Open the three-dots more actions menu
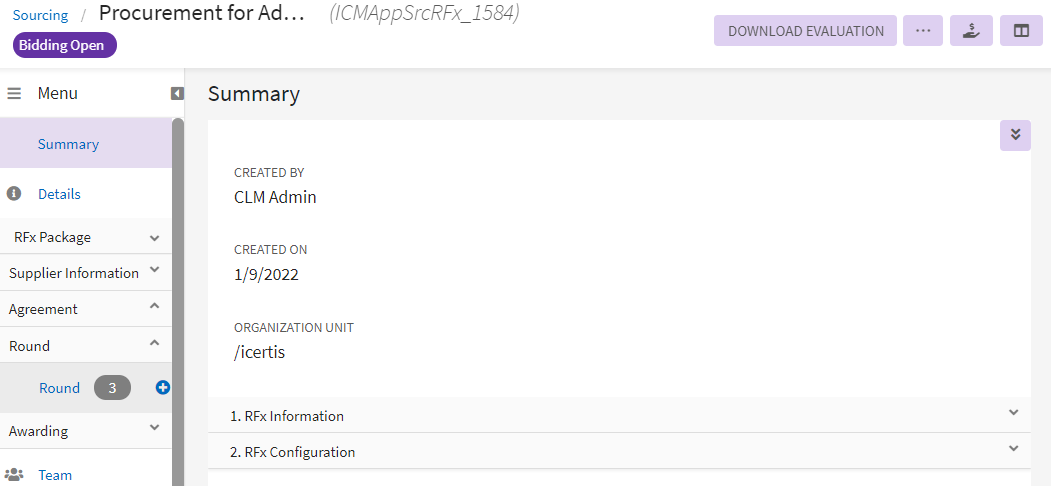The width and height of the screenshot is (1051, 486). pyautogui.click(x=922, y=31)
